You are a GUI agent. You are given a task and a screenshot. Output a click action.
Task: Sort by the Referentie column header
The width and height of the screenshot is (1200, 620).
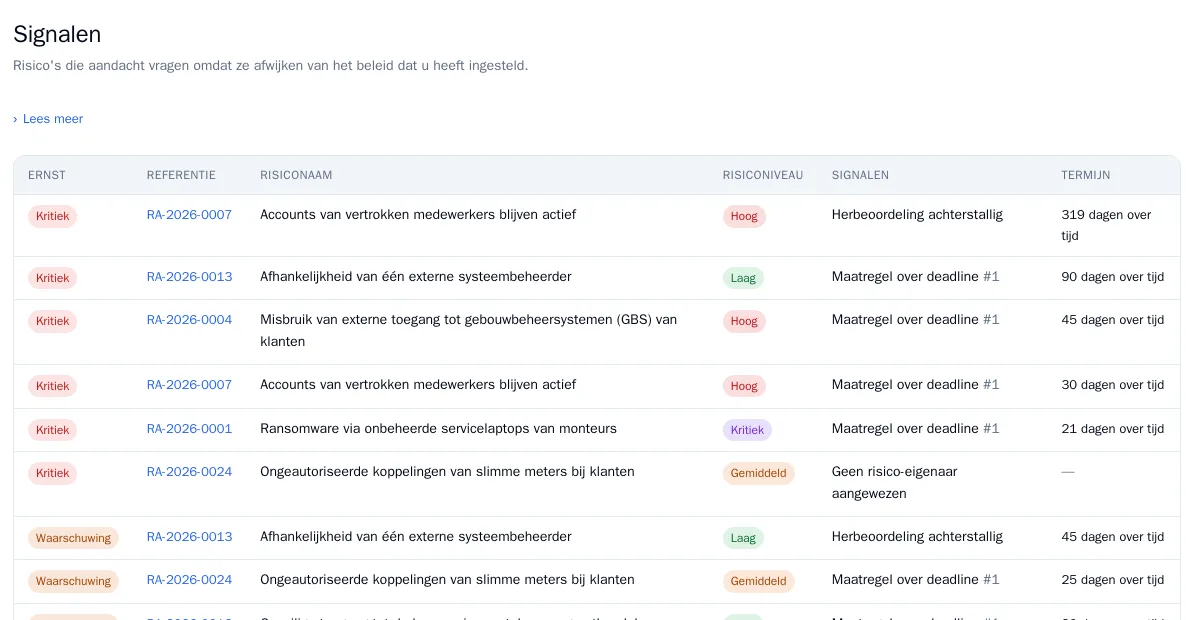point(181,175)
